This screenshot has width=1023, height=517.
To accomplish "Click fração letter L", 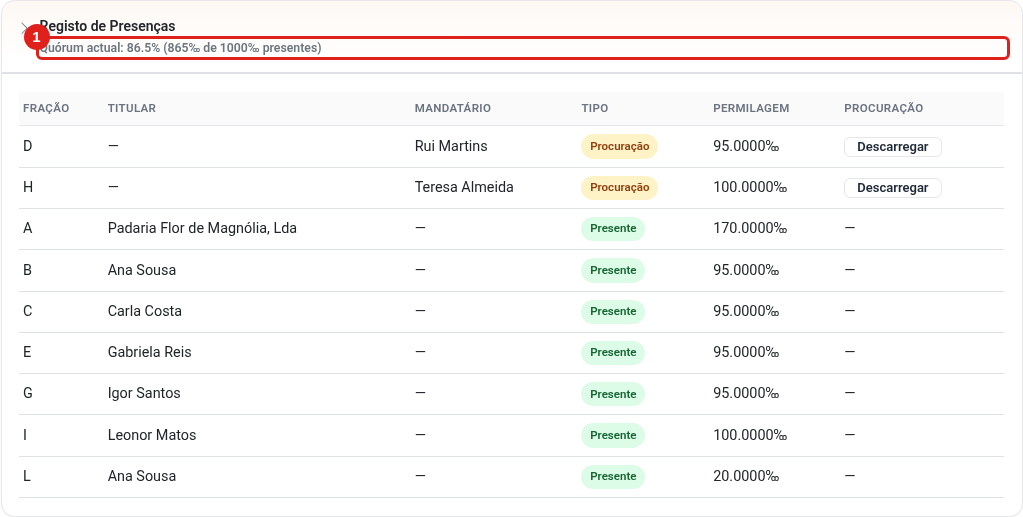I will pyautogui.click(x=27, y=477).
